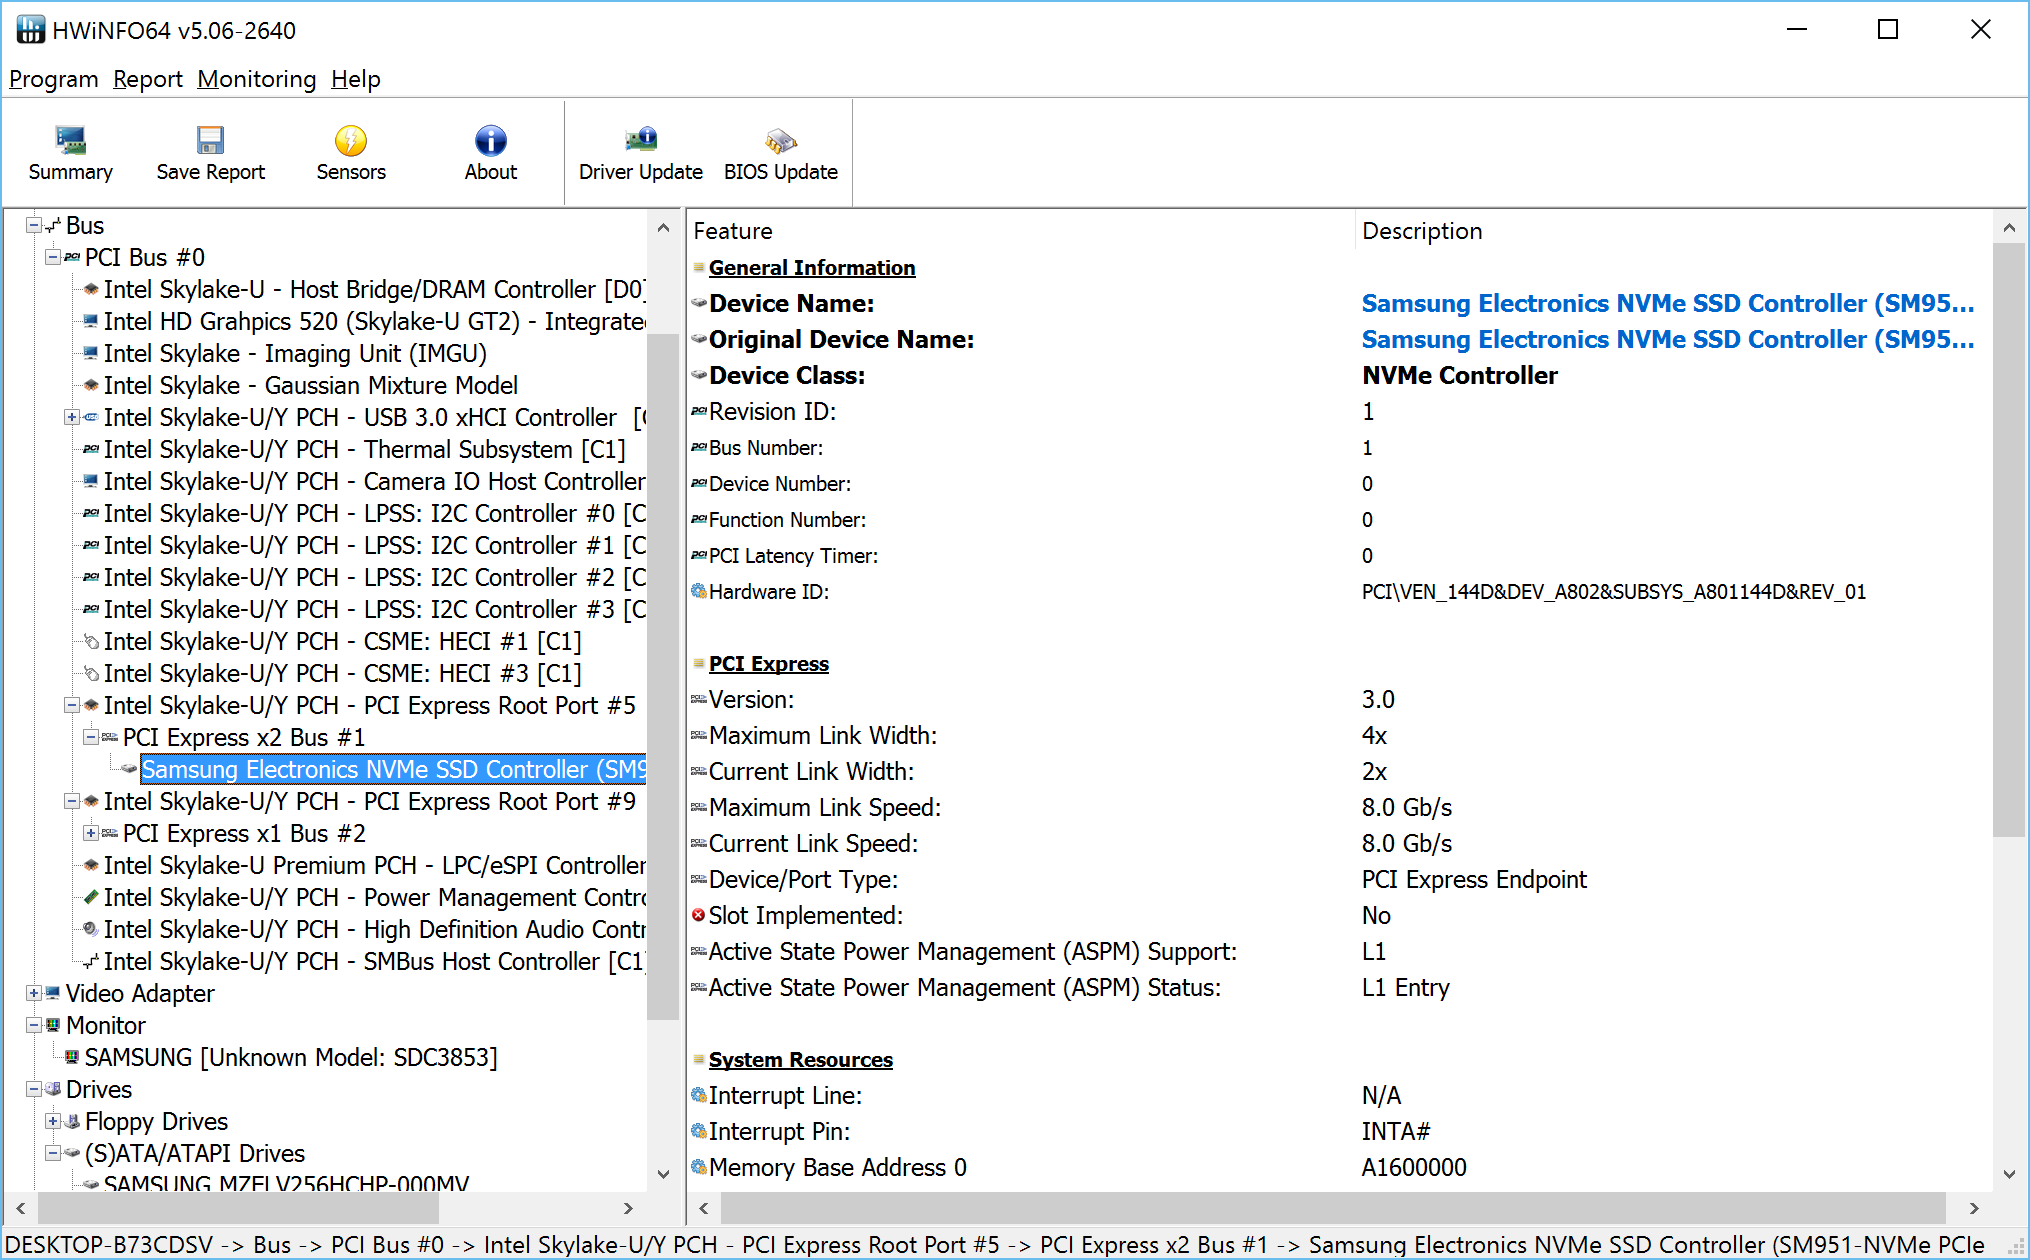Click the Floppy Drives icon
Screen dimensions: 2030x1260
tap(72, 1121)
